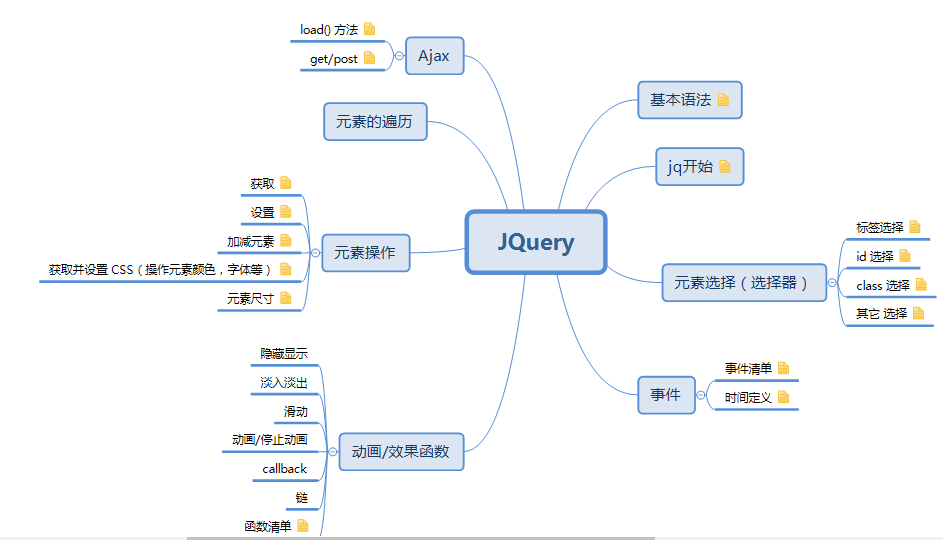Open the note icon beside load() 方法

coord(369,29)
